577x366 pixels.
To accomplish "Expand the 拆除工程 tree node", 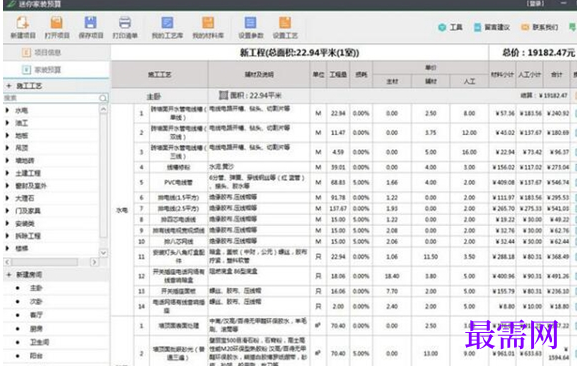I will coord(7,236).
